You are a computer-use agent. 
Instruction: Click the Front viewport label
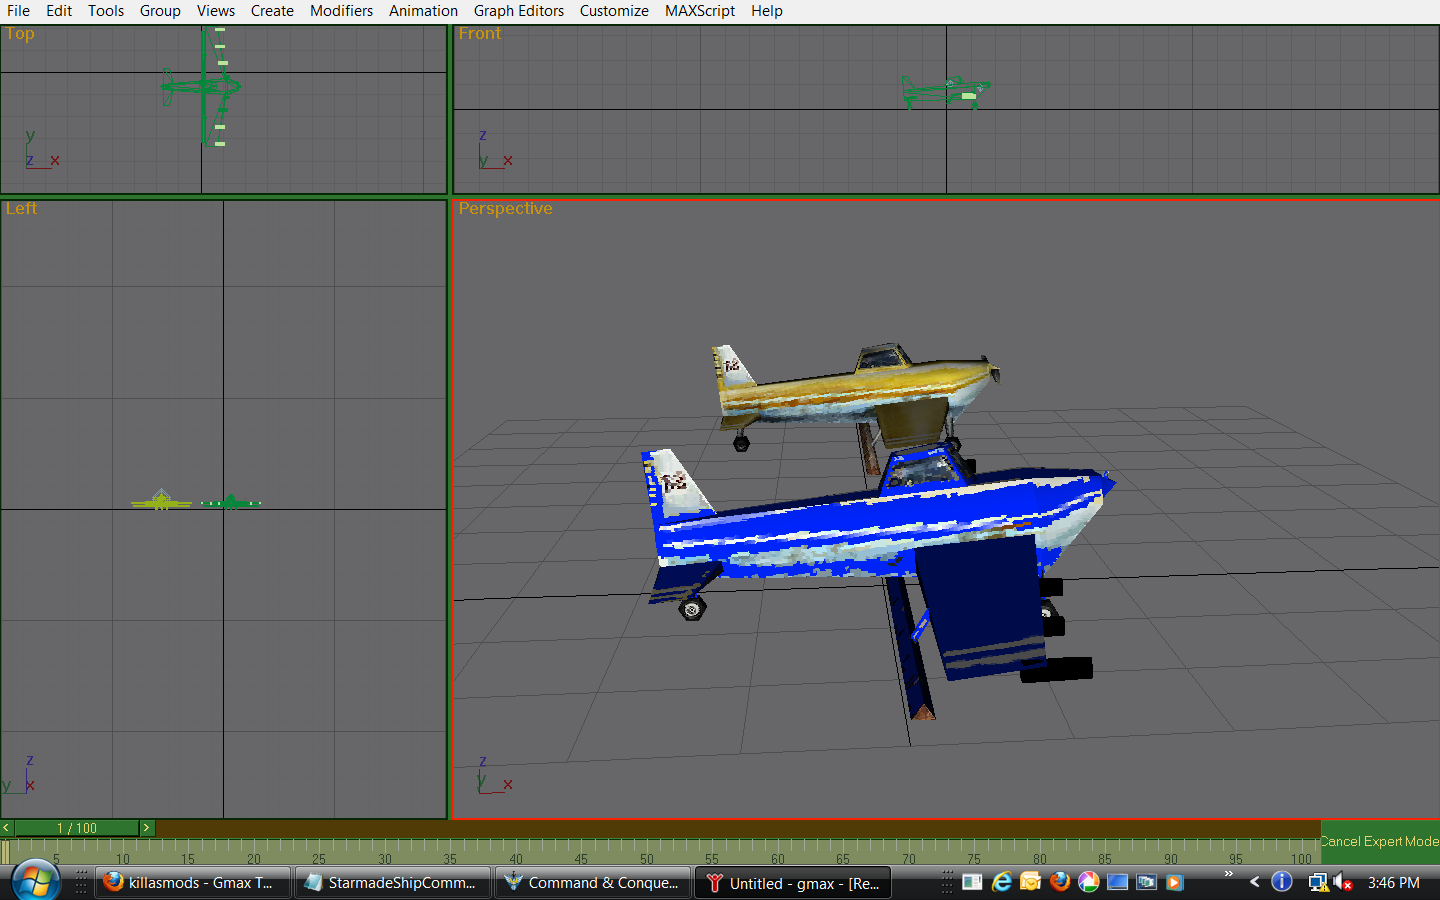[479, 34]
